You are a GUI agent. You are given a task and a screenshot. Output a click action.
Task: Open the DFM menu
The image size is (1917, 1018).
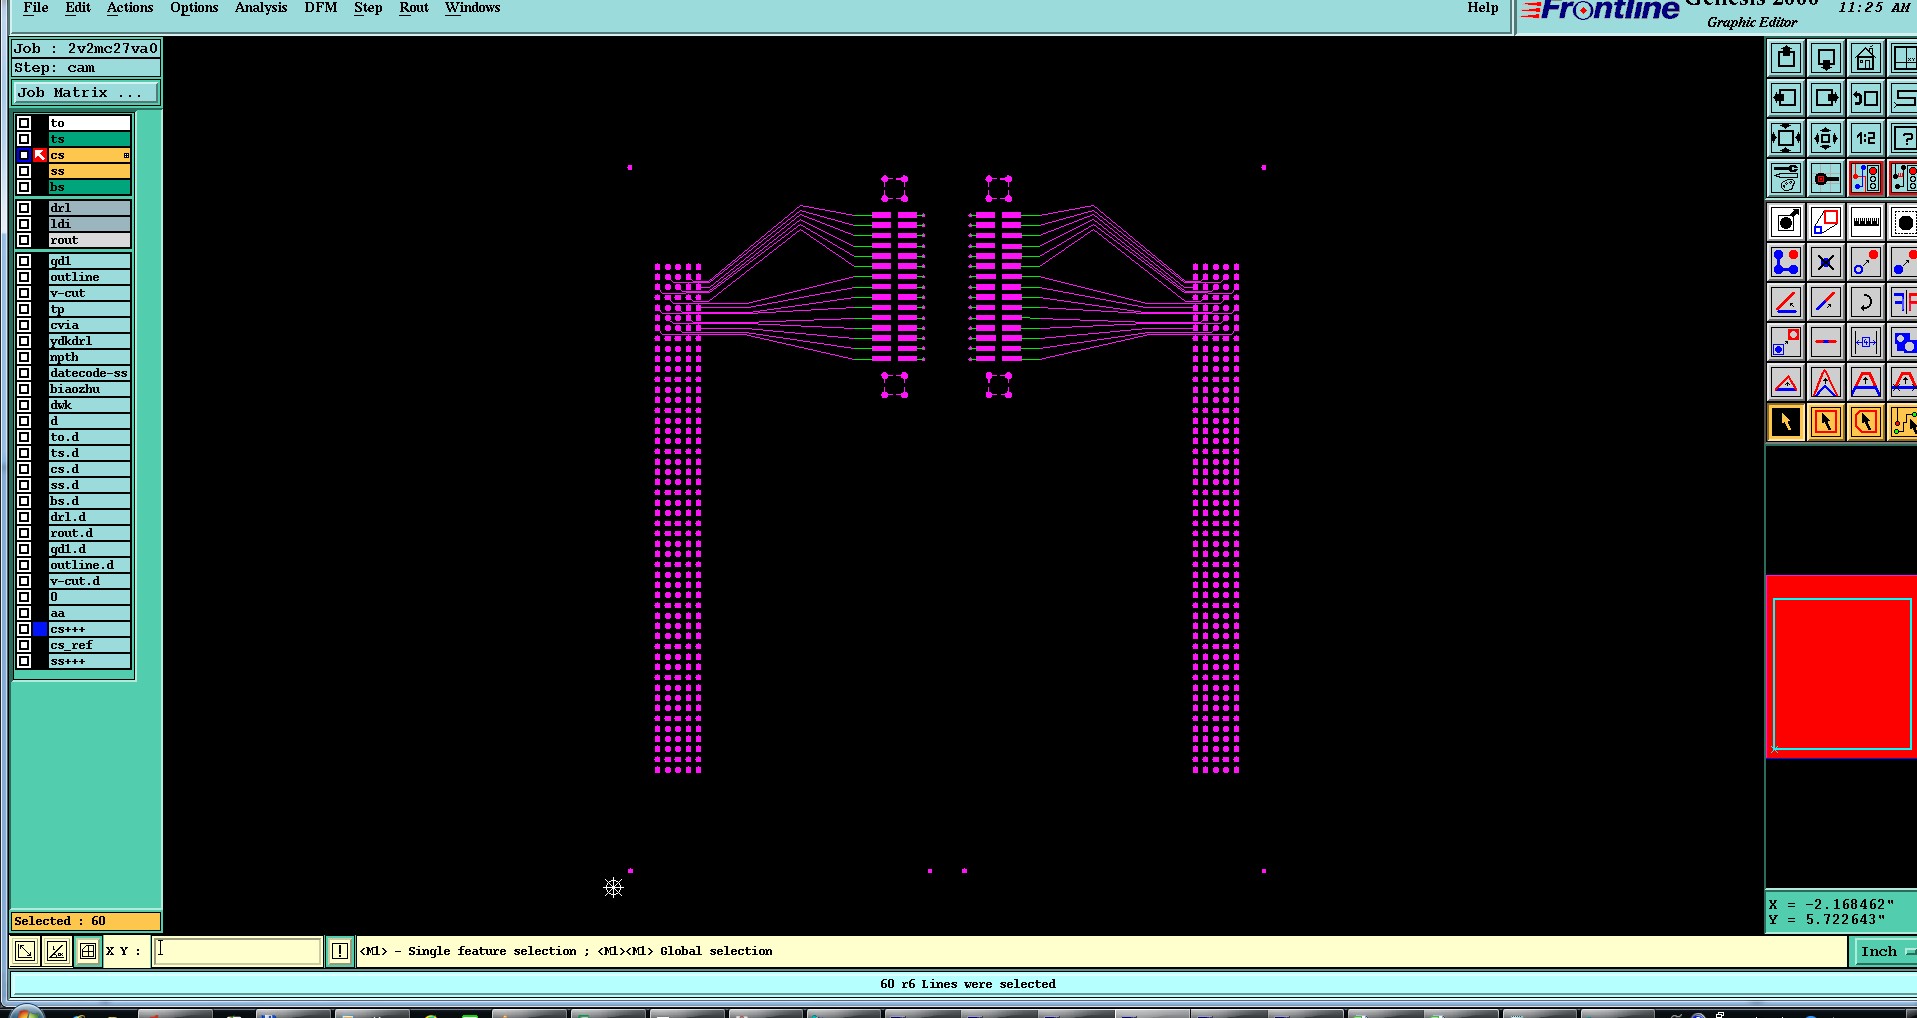[x=321, y=8]
